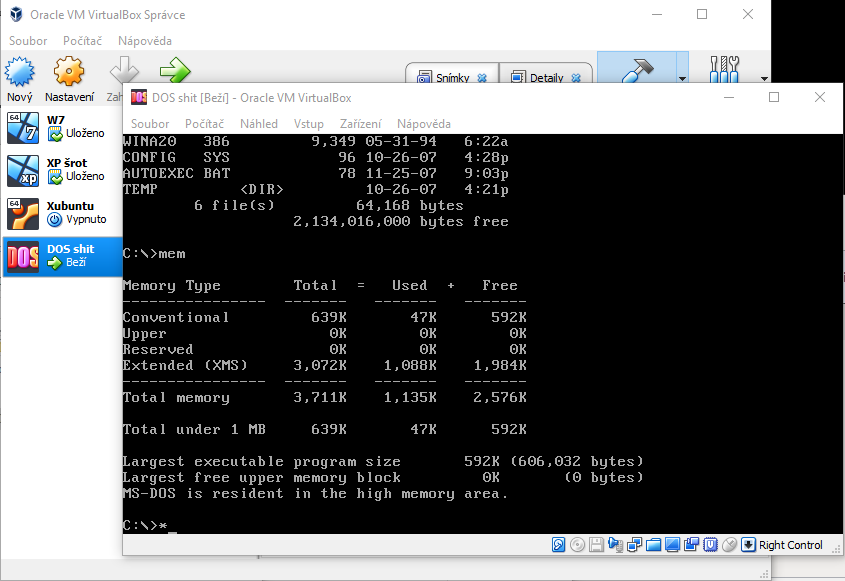
Task: Click the Right Control host key label
Action: pyautogui.click(x=791, y=545)
